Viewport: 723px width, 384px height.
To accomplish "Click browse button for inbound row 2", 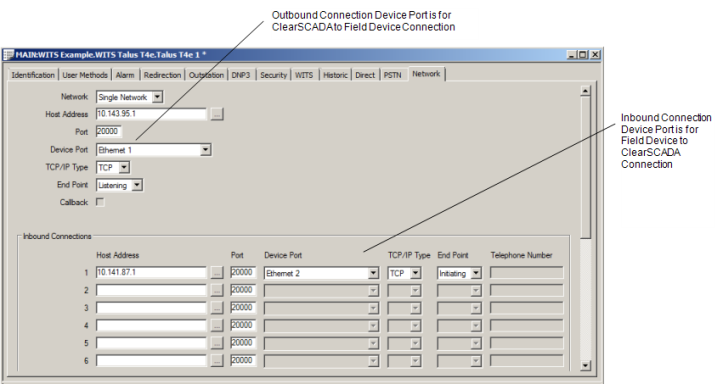I will pyautogui.click(x=217, y=290).
